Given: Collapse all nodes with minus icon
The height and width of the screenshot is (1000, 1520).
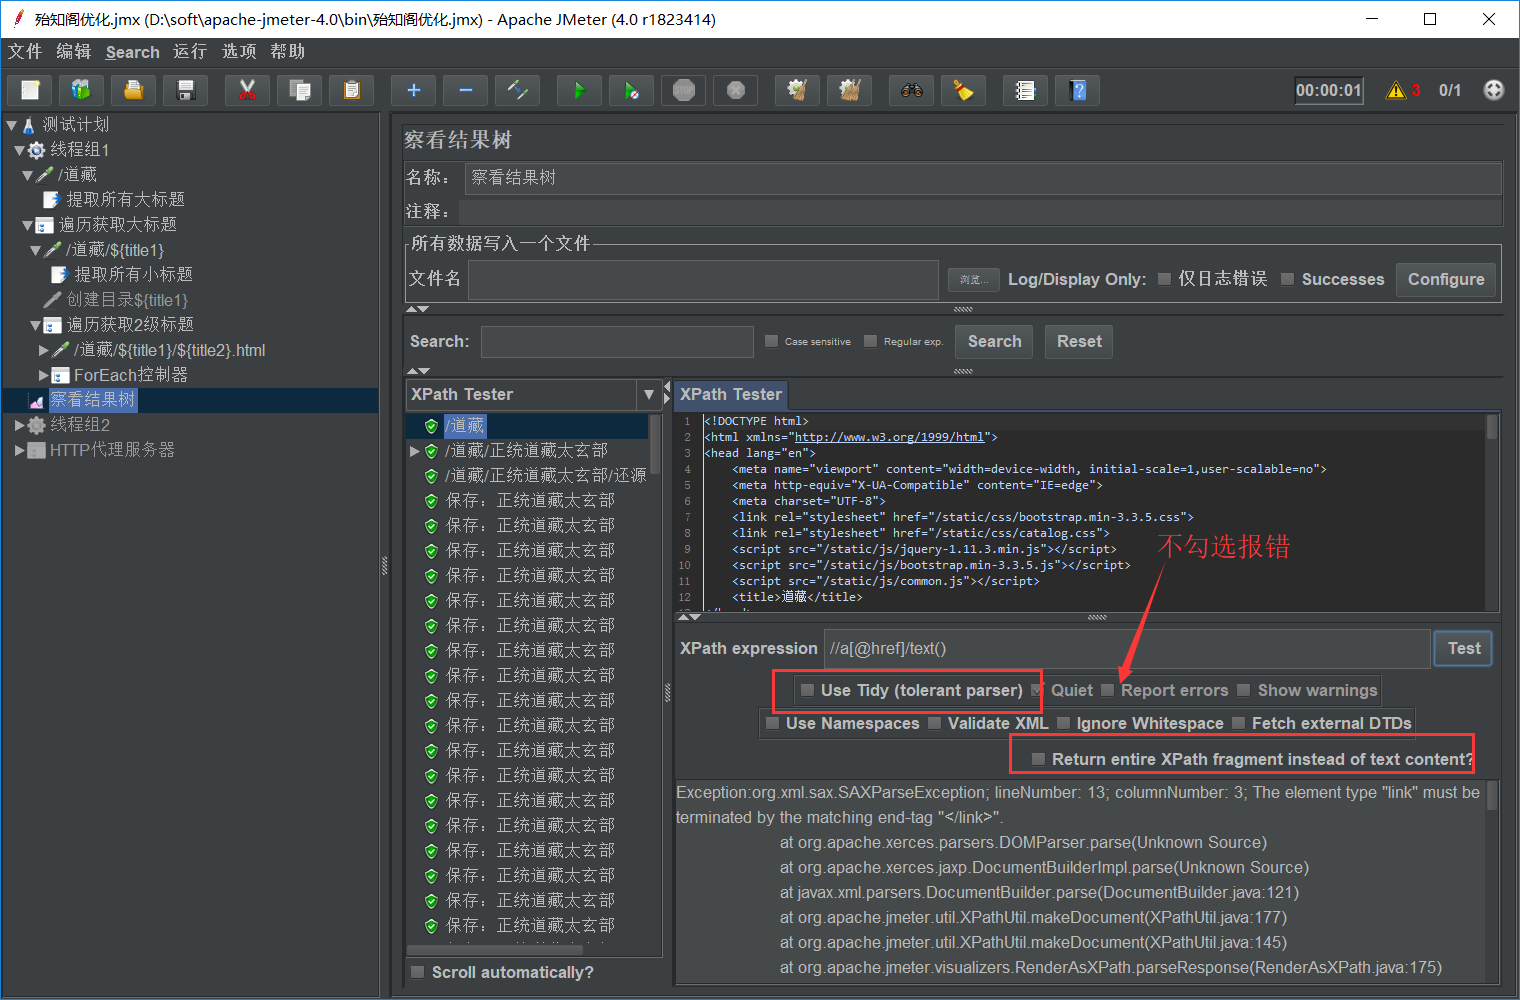Looking at the screenshot, I should tap(466, 90).
